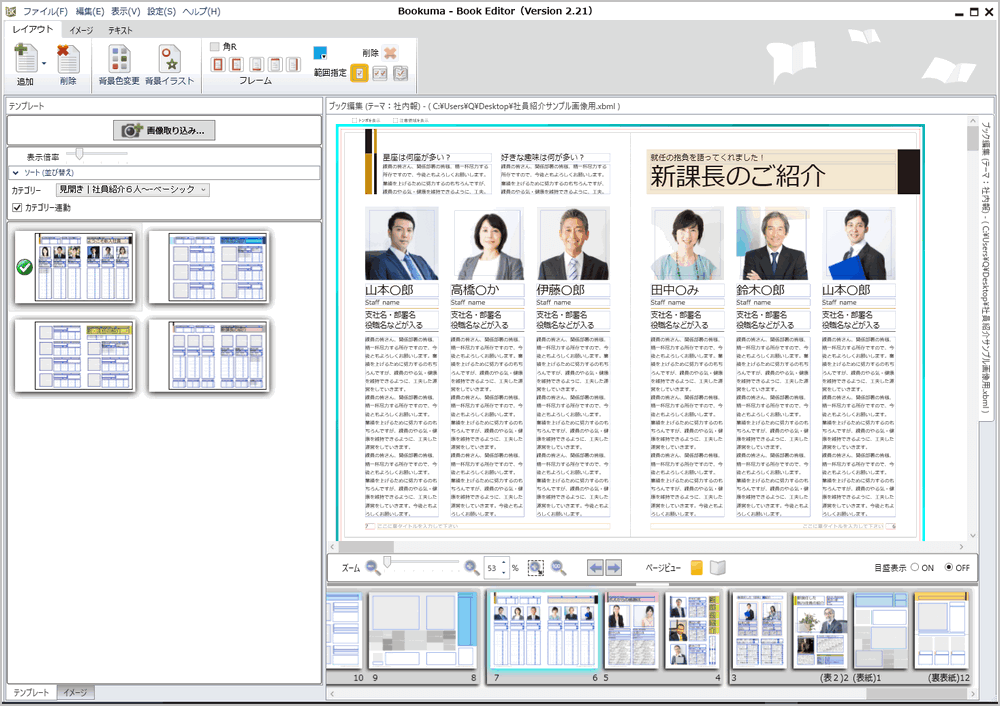Open the 背景イラスト background illustration tool
This screenshot has height=706, width=1000.
point(170,59)
